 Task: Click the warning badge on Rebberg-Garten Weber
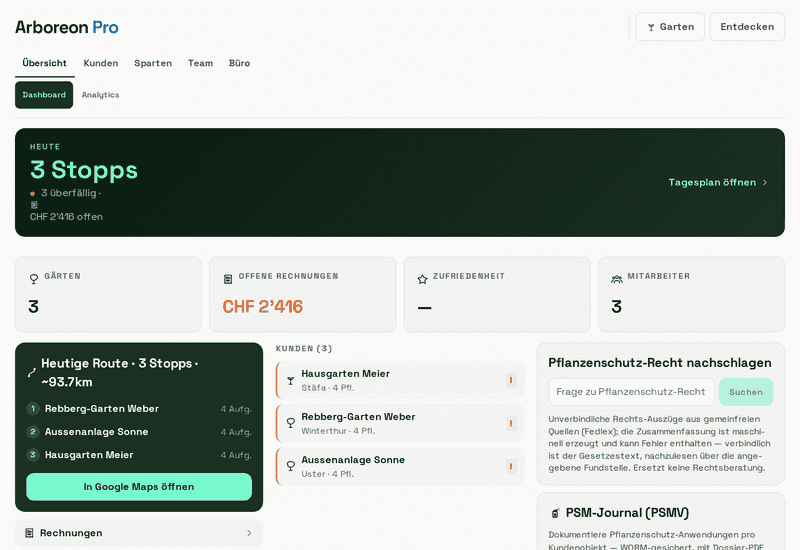[x=511, y=423]
